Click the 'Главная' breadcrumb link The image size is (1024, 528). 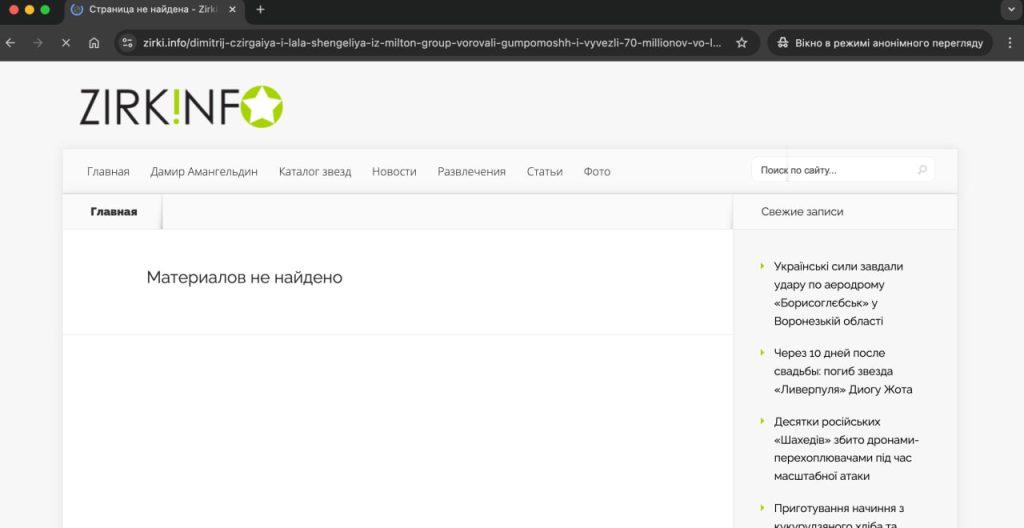(114, 212)
